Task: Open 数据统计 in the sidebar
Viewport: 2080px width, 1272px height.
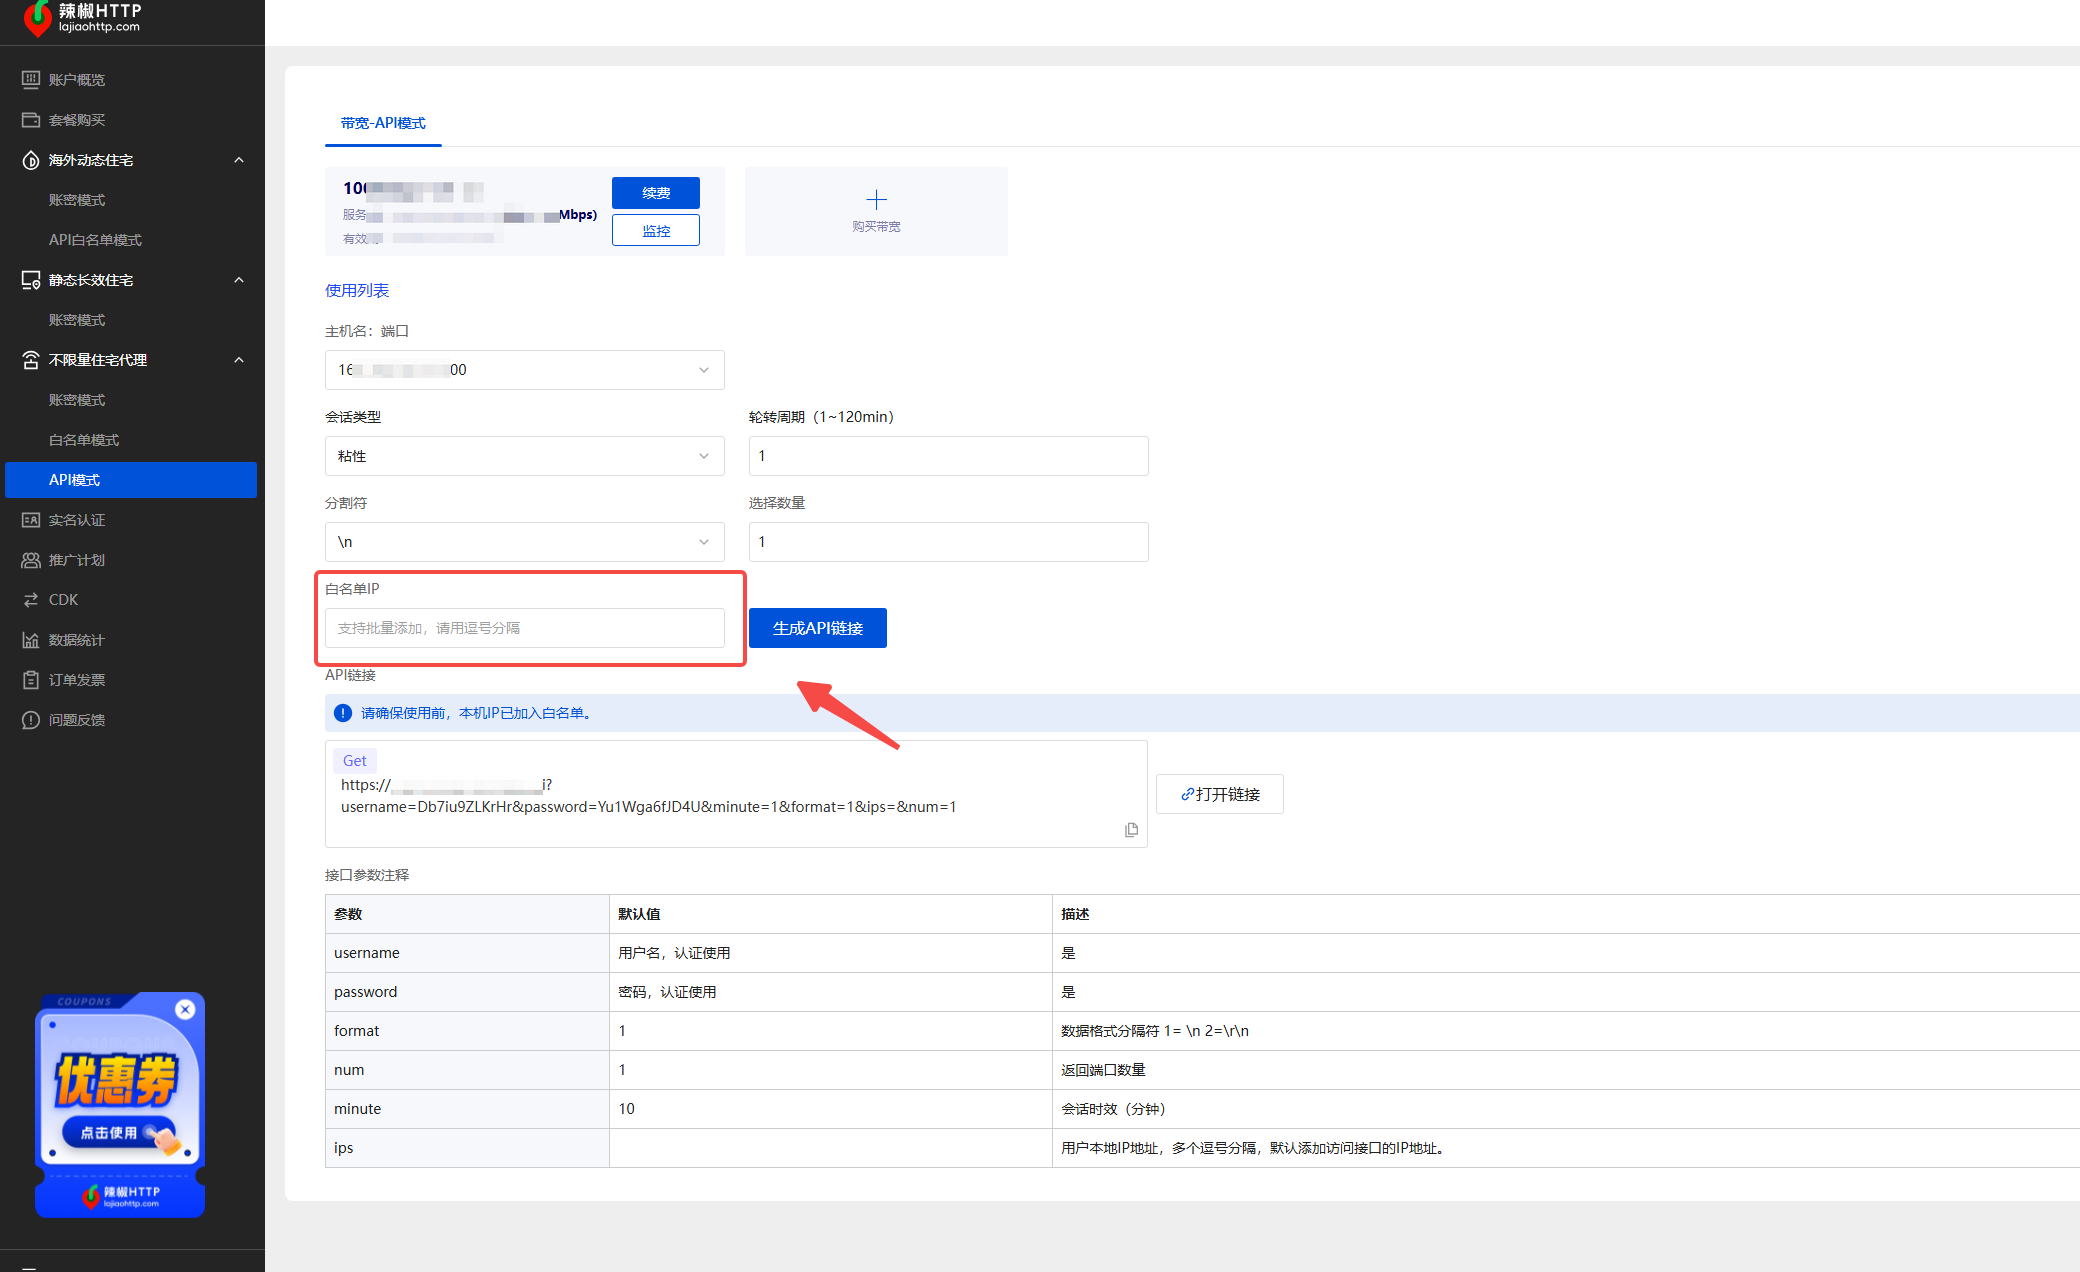Action: [77, 640]
